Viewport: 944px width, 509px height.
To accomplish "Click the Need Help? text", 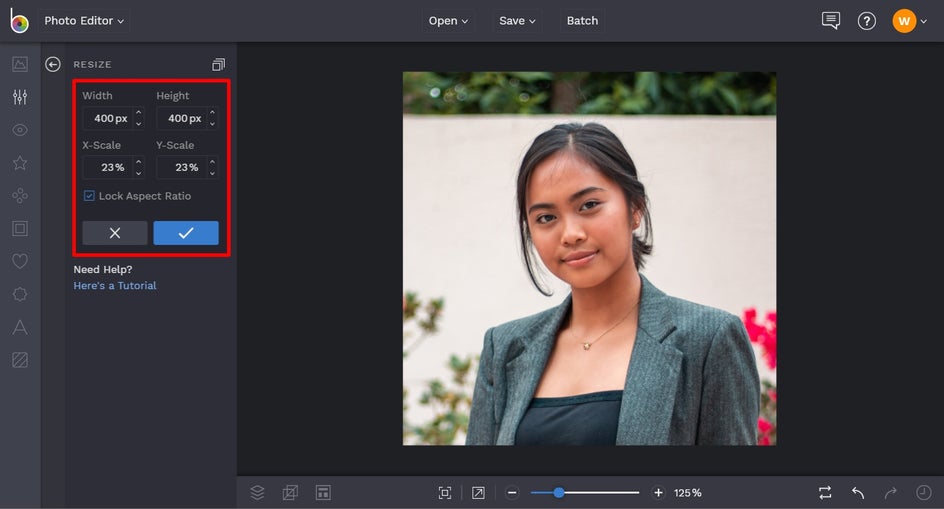I will pos(103,269).
